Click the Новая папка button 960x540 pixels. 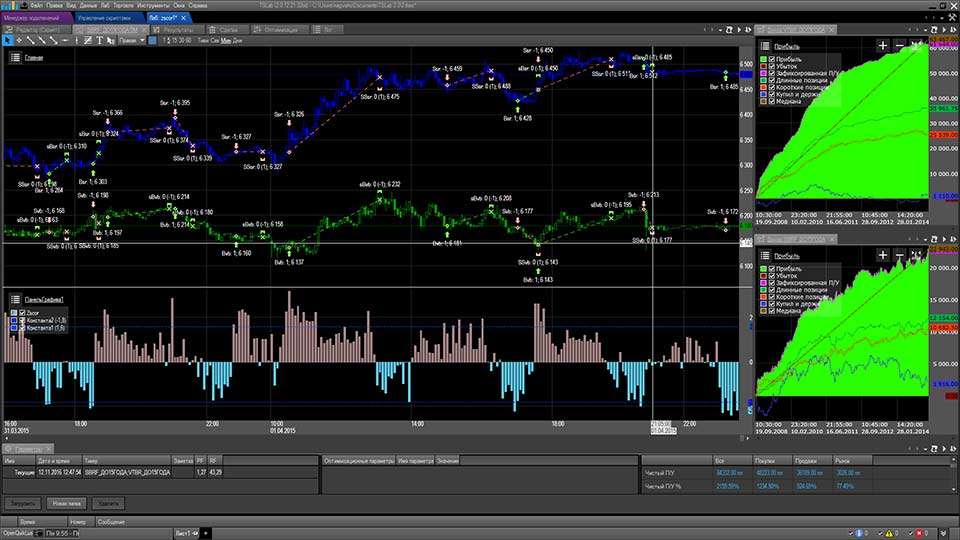coord(67,503)
